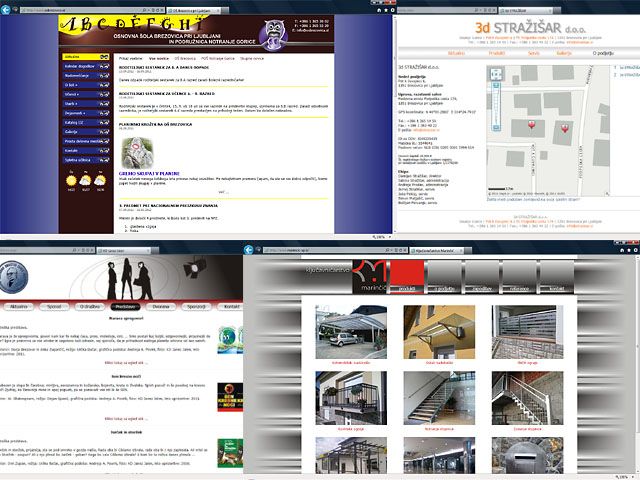
Task: Select the Vse novice news filter
Action: coord(159,59)
